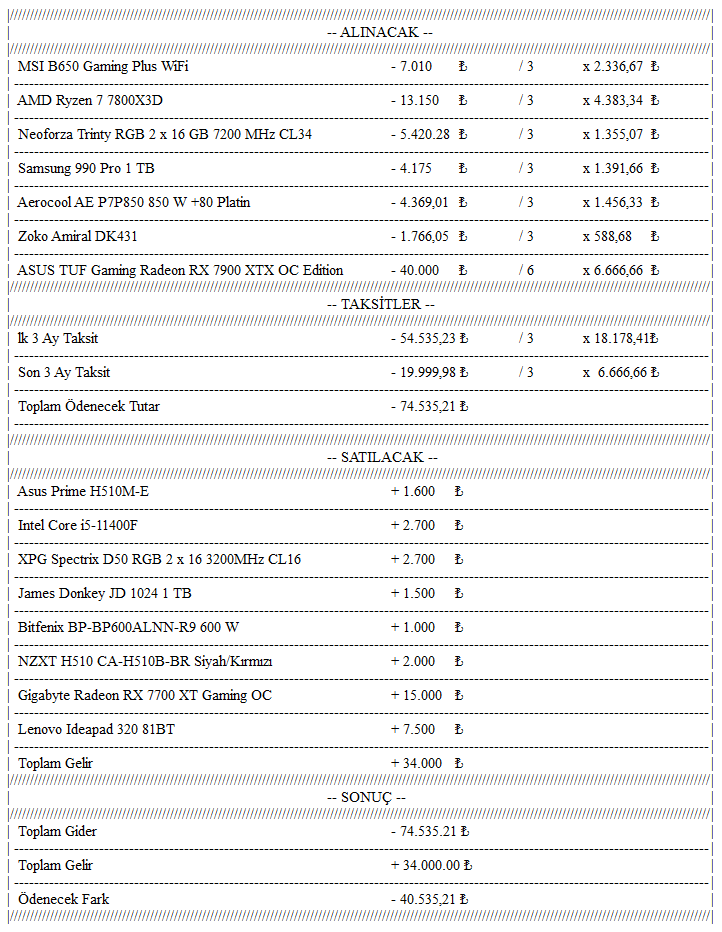The height and width of the screenshot is (932, 722).
Task: Click the Toplam Gider amount 74.535.21
Action: tap(430, 832)
